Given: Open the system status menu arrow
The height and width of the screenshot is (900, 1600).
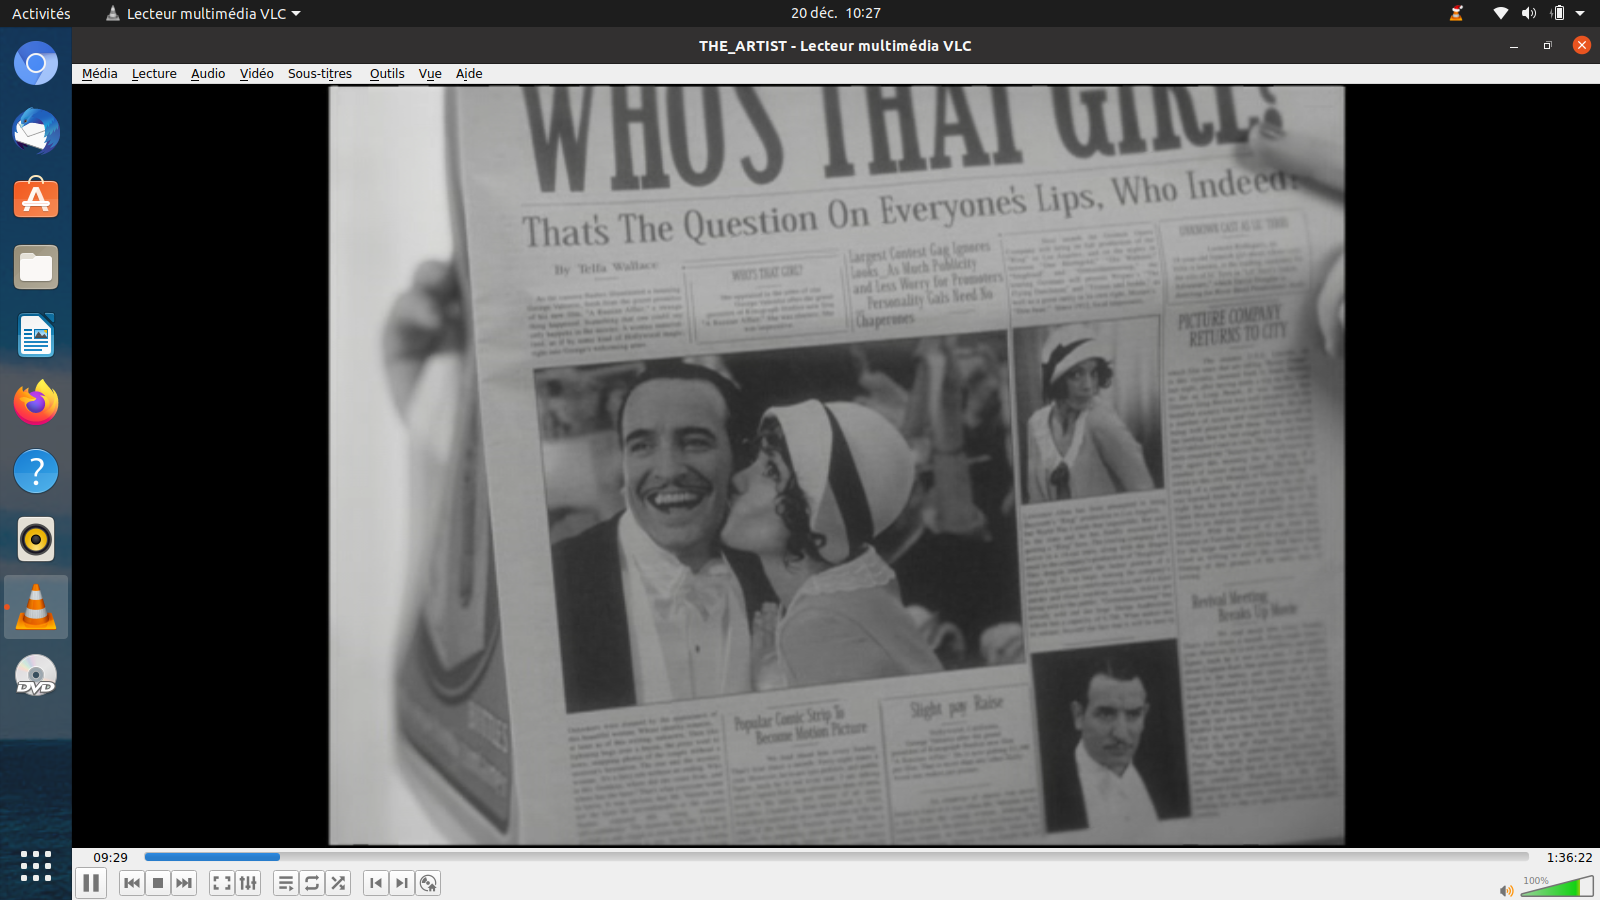Looking at the screenshot, I should coord(1580,14).
